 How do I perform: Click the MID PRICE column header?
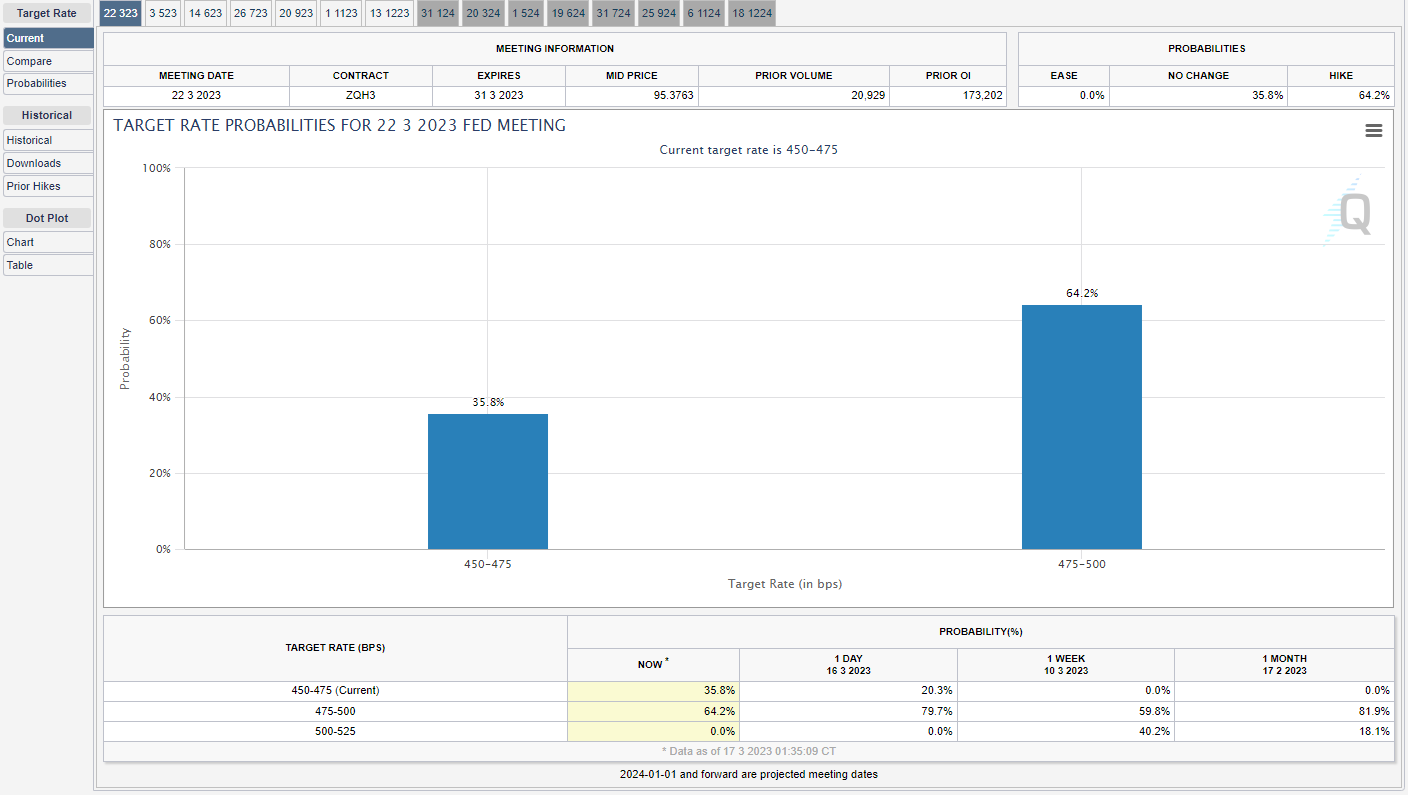(631, 76)
